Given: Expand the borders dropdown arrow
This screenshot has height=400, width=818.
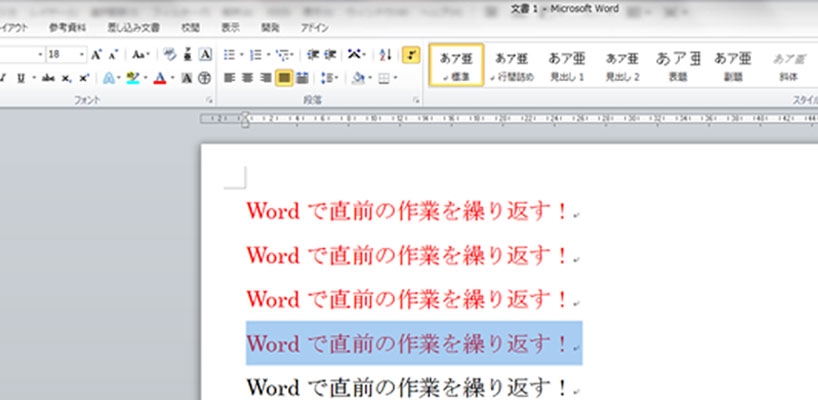Looking at the screenshot, I should pyautogui.click(x=395, y=78).
